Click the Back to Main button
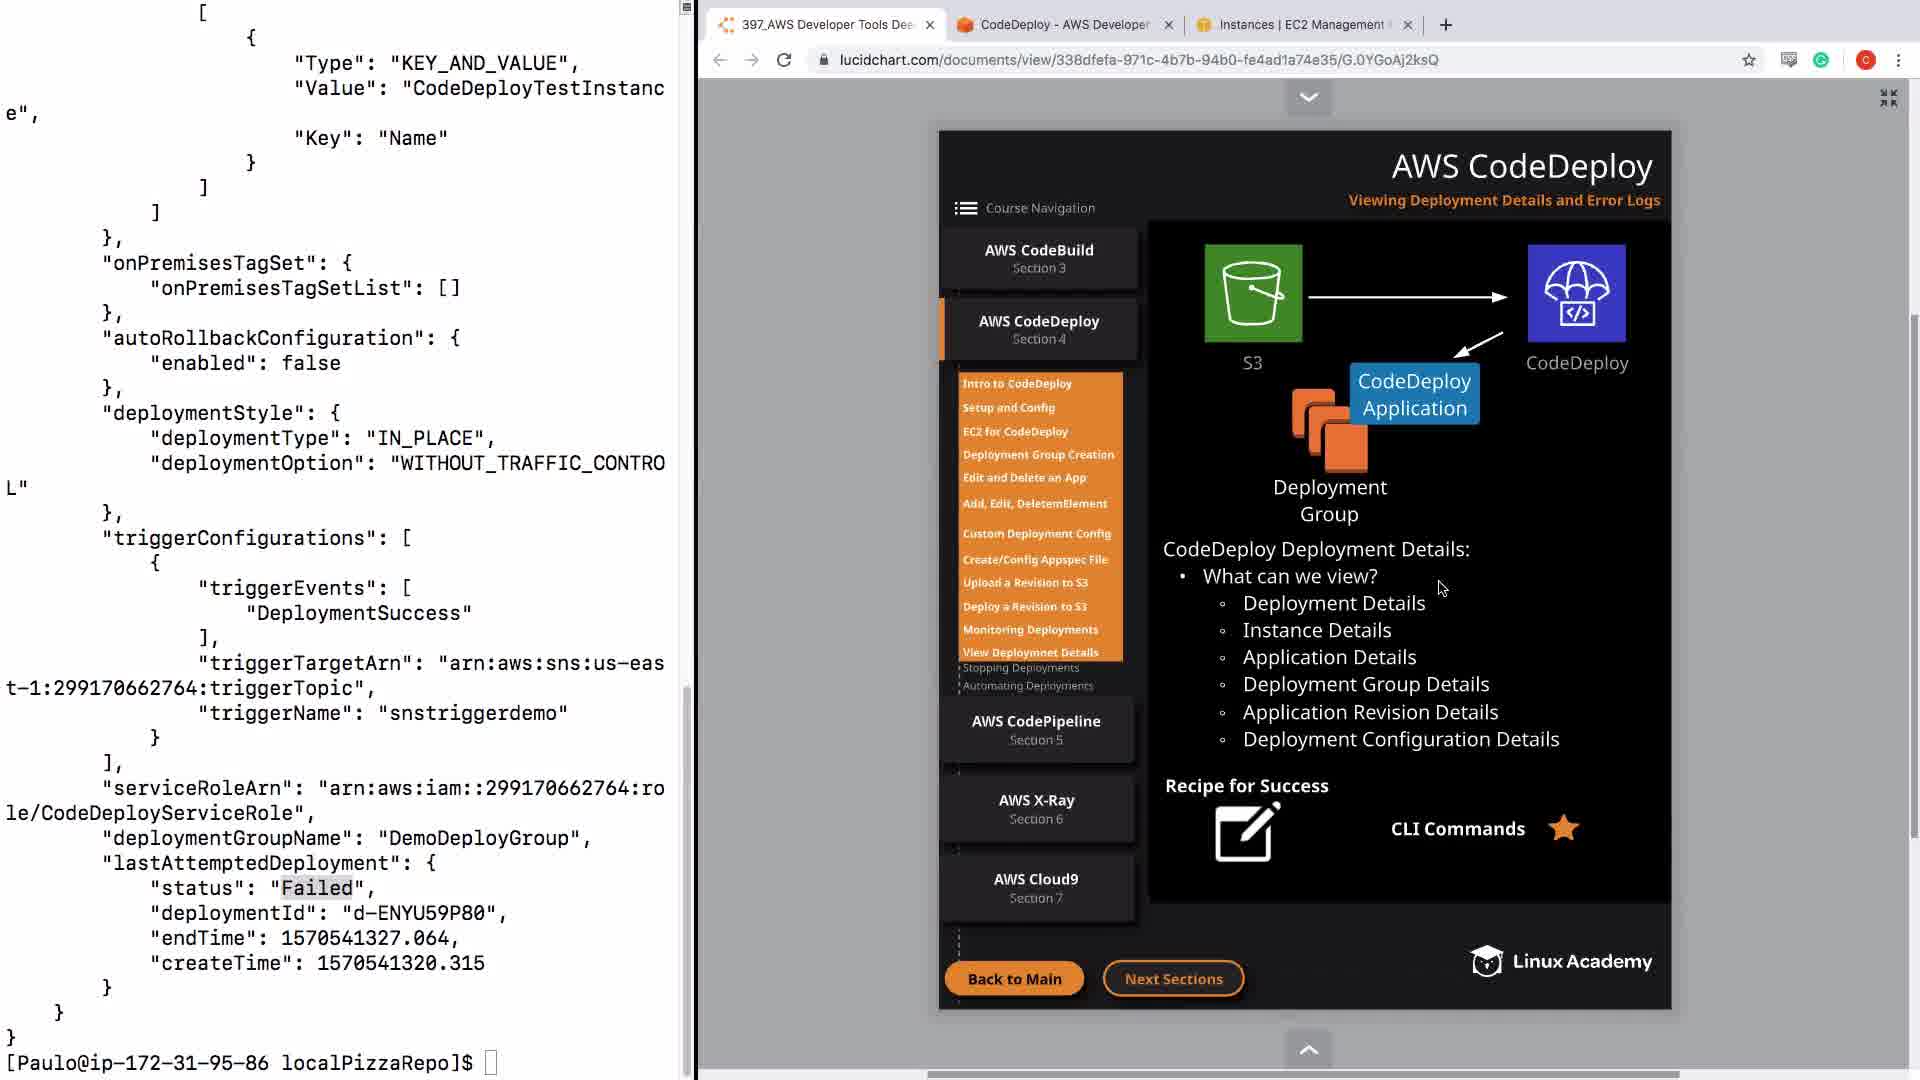1920x1080 pixels. click(1014, 979)
